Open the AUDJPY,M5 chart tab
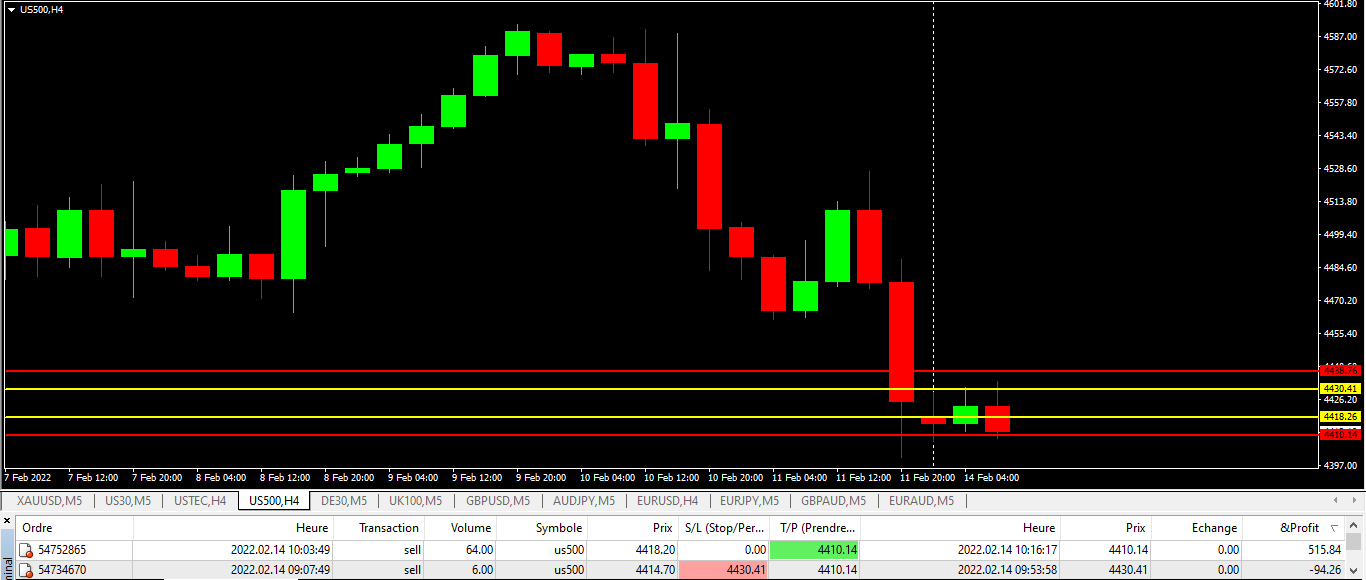This screenshot has width=1366, height=580. (x=583, y=500)
